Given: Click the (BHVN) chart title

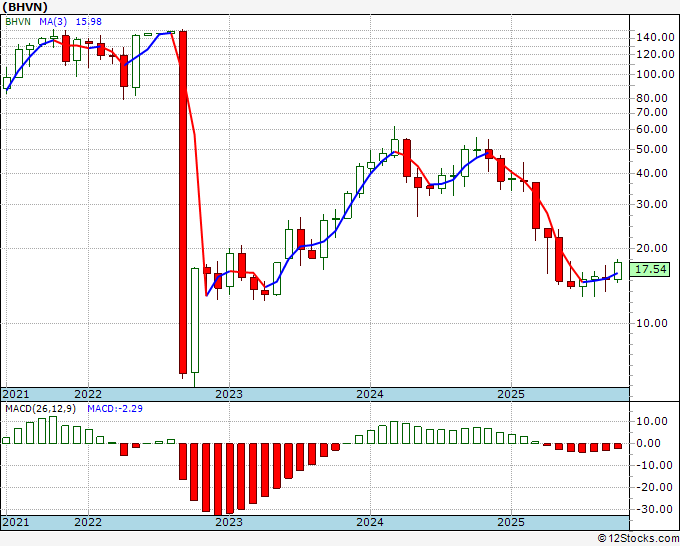Looking at the screenshot, I should click(25, 7).
